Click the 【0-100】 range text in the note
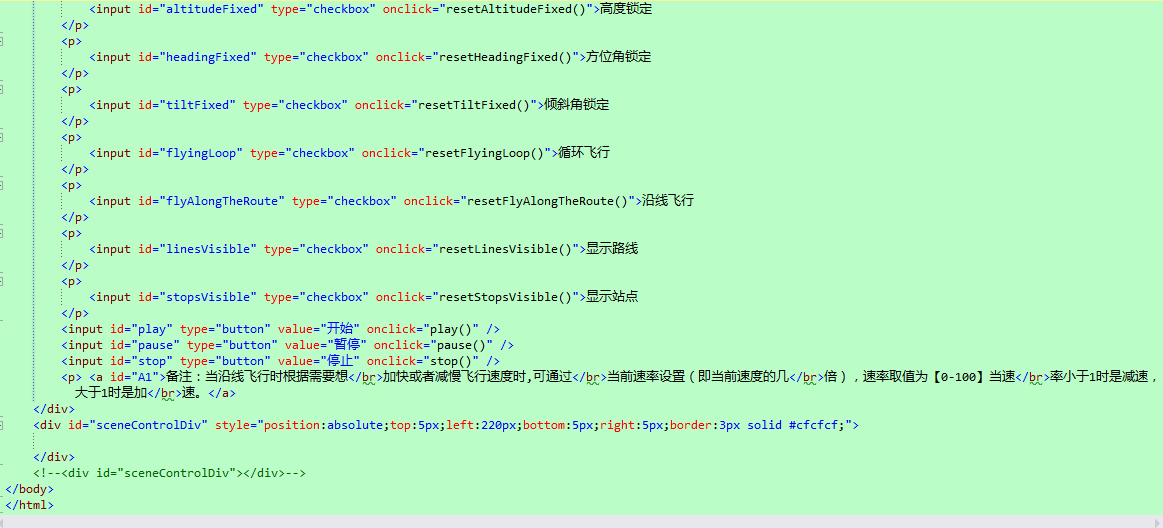1163x528 pixels. [x=959, y=377]
